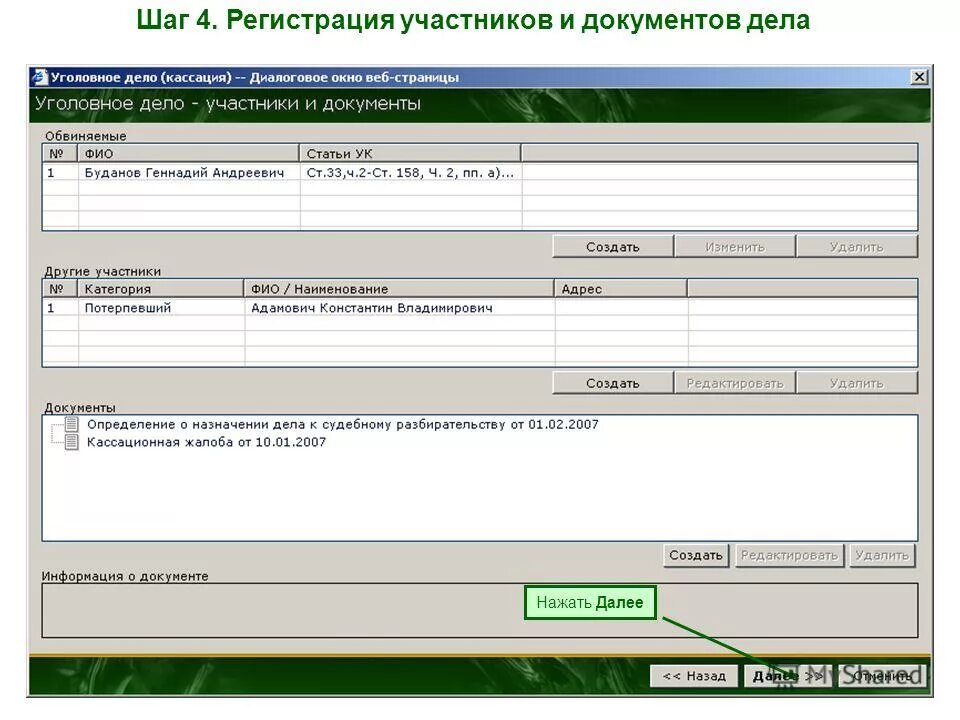Click the Далее >> button
The height and width of the screenshot is (720, 960).
pos(790,675)
